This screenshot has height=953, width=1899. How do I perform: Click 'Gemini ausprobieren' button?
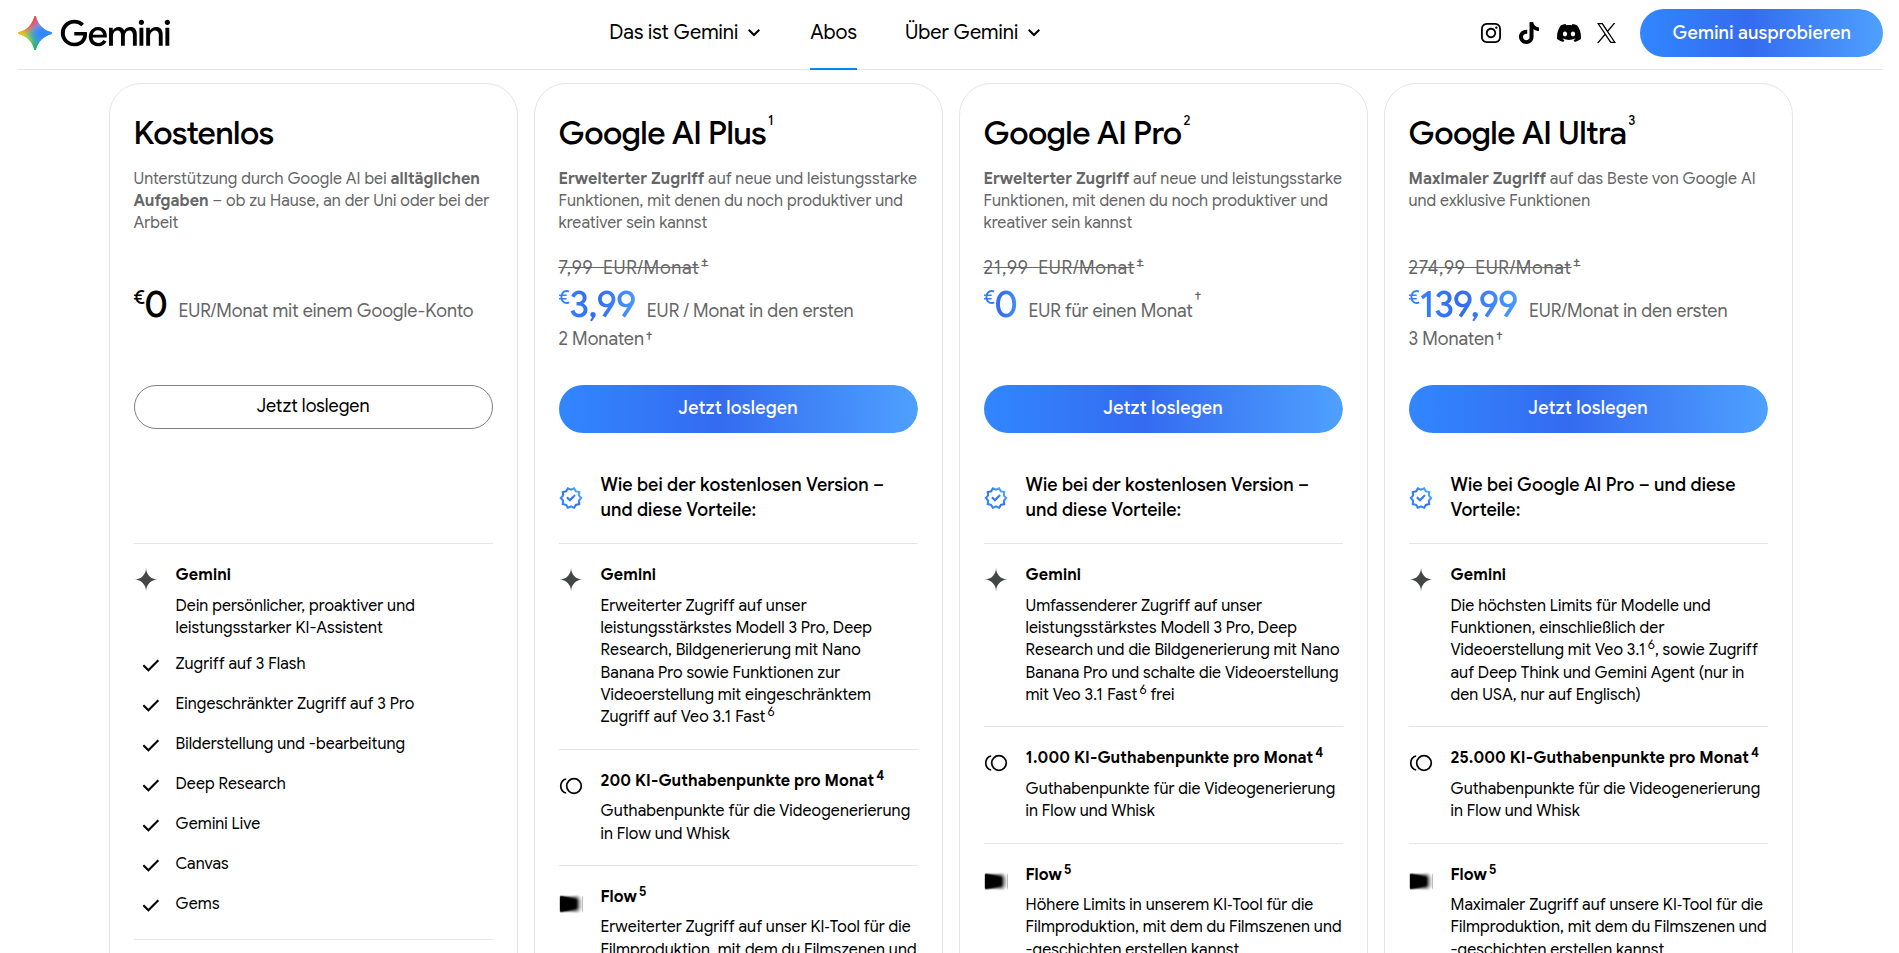(x=1760, y=33)
